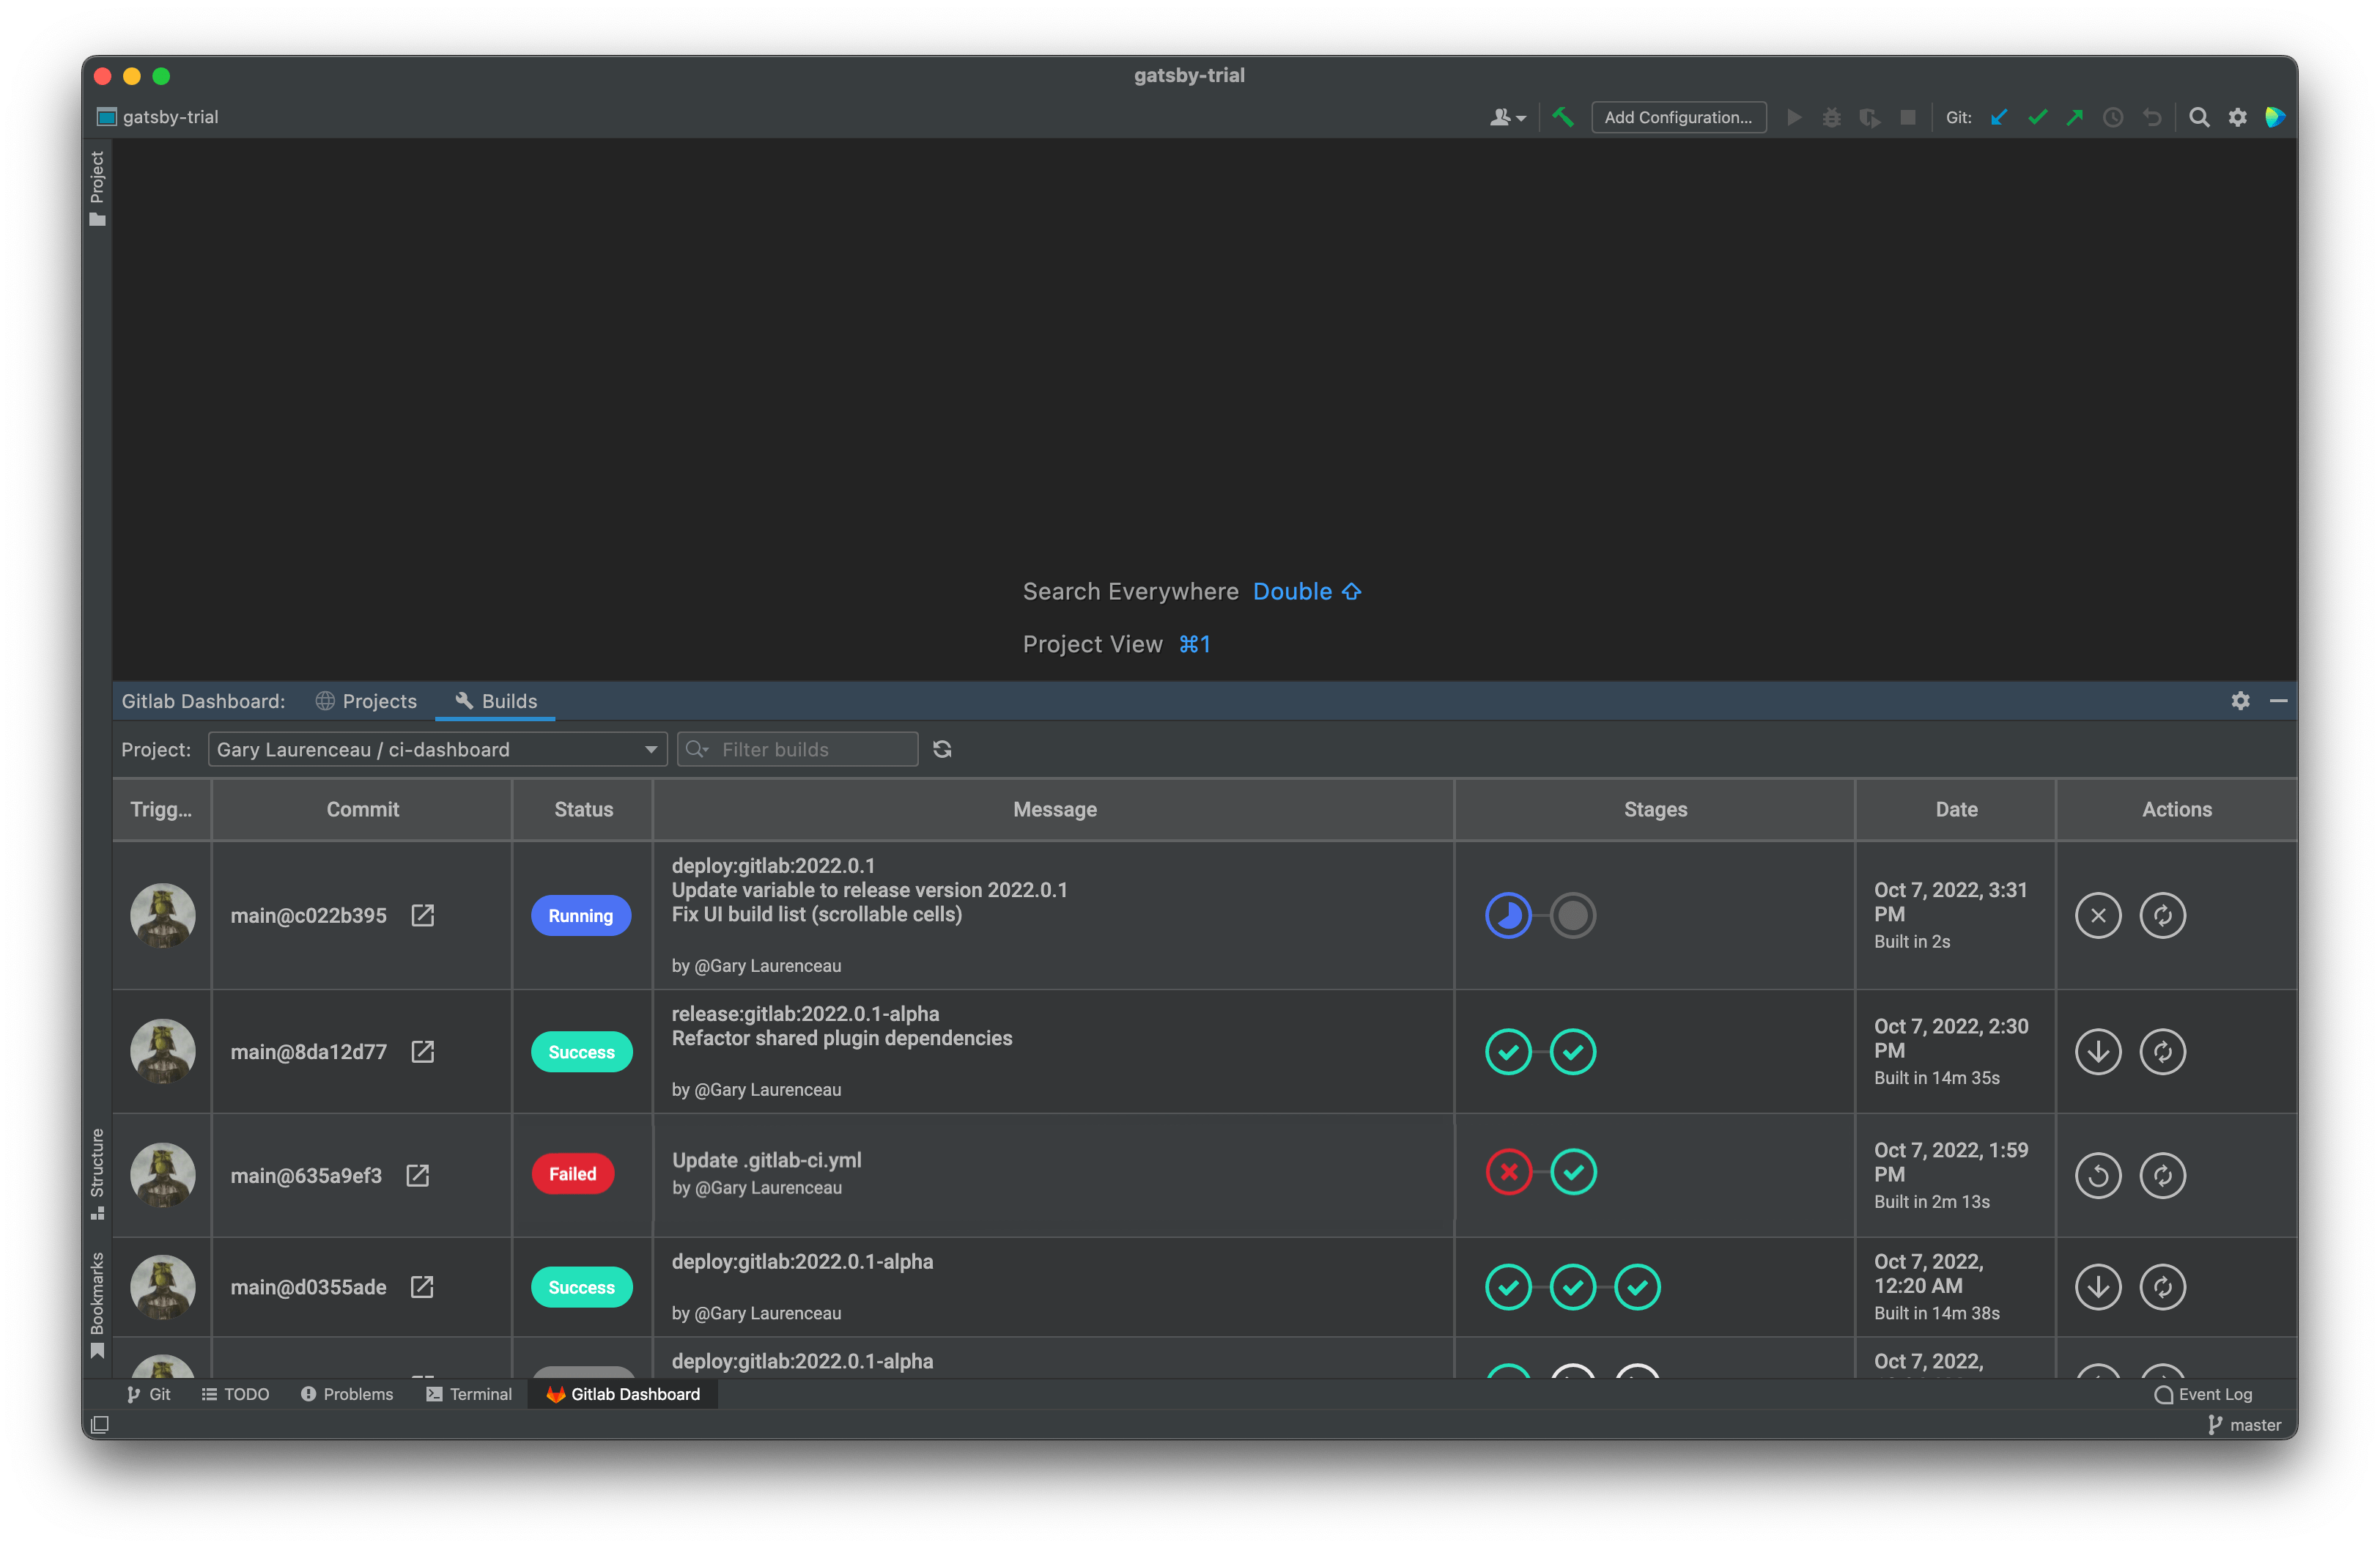The height and width of the screenshot is (1548, 2380).
Task: Refresh the builds list with the refresh icon
Action: [x=941, y=749]
